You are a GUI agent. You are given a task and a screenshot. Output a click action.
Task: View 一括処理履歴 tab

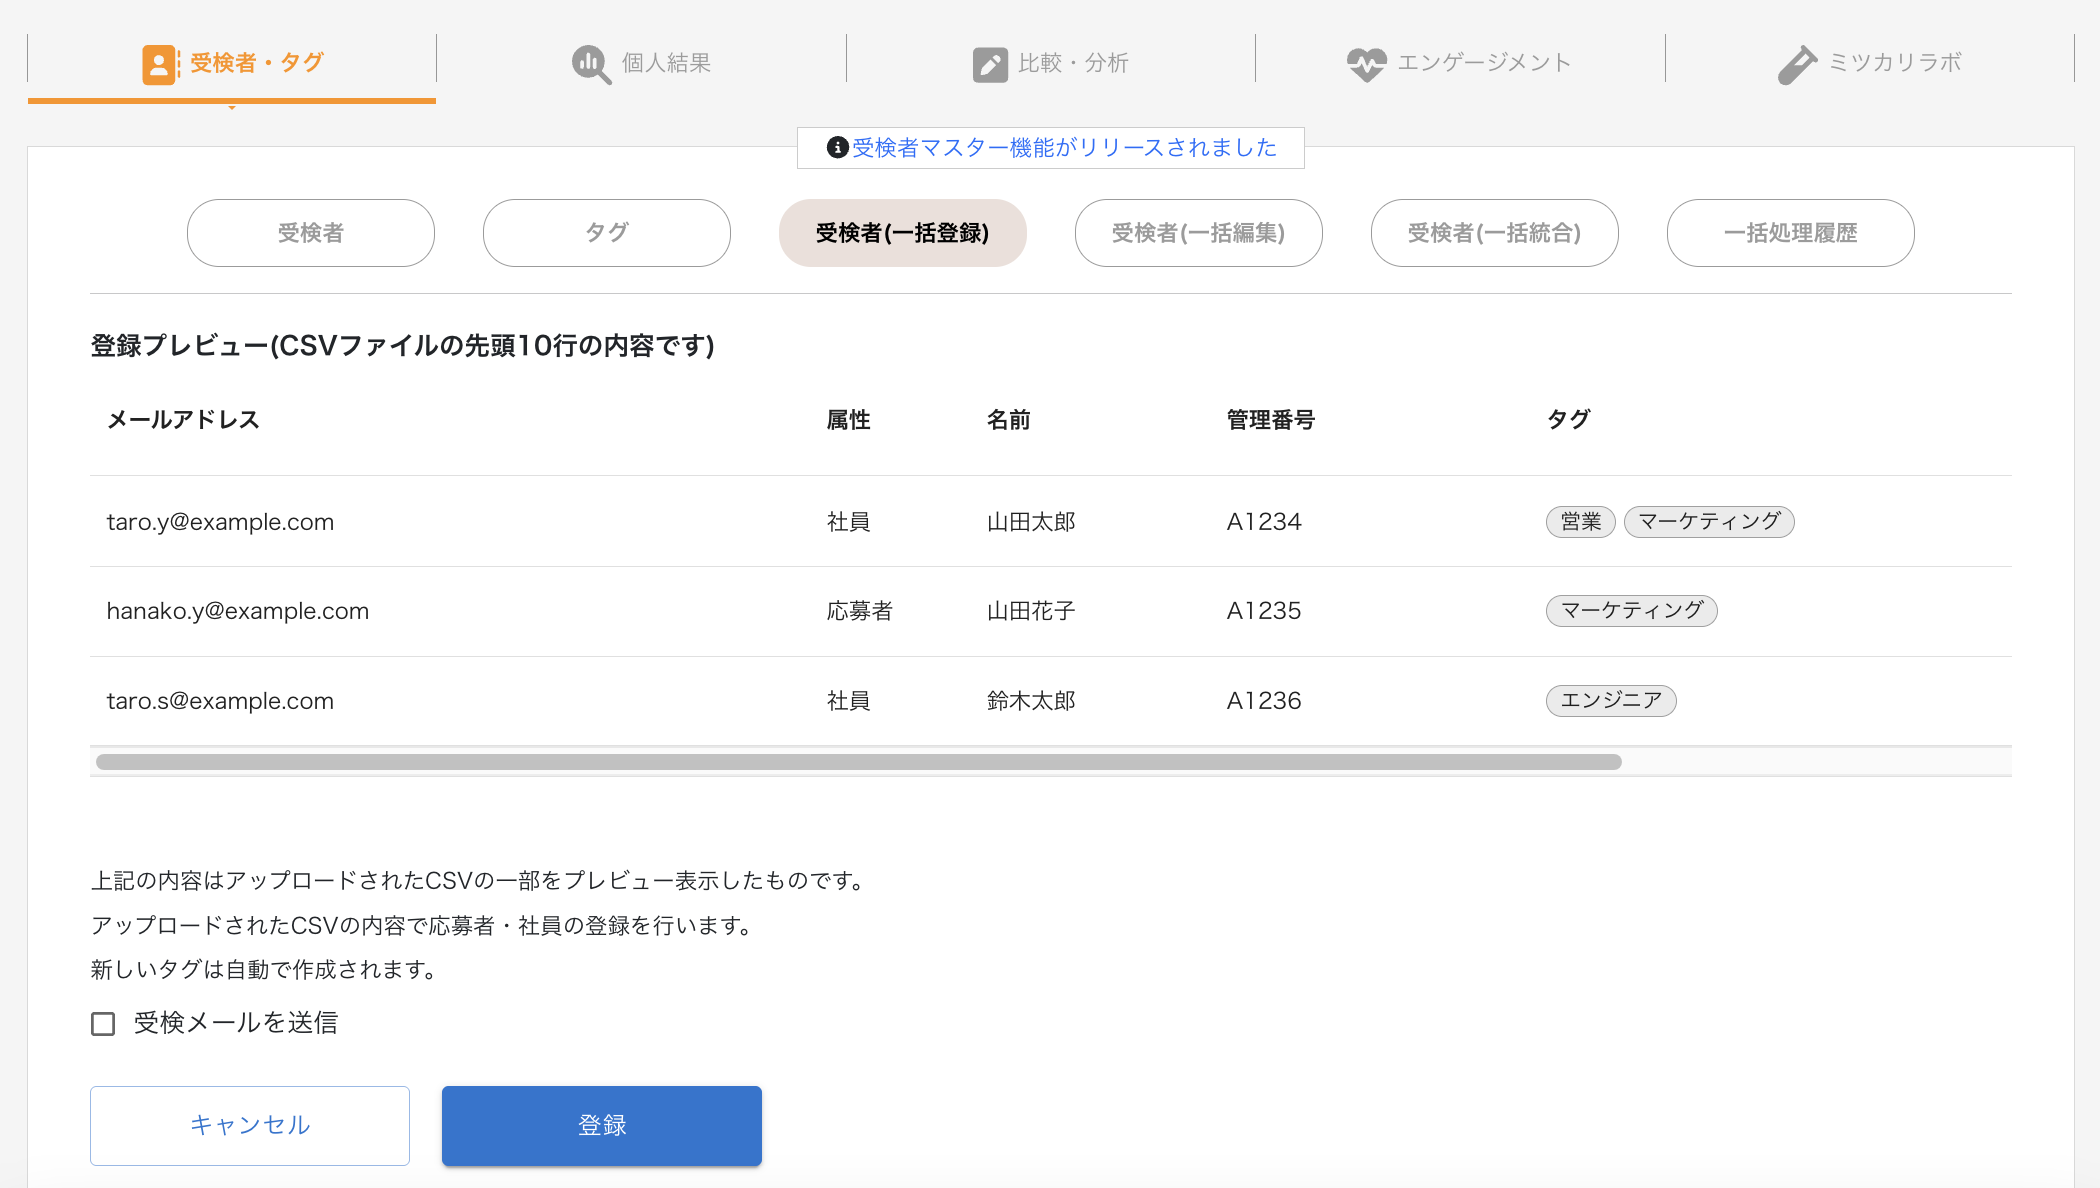pos(1791,233)
